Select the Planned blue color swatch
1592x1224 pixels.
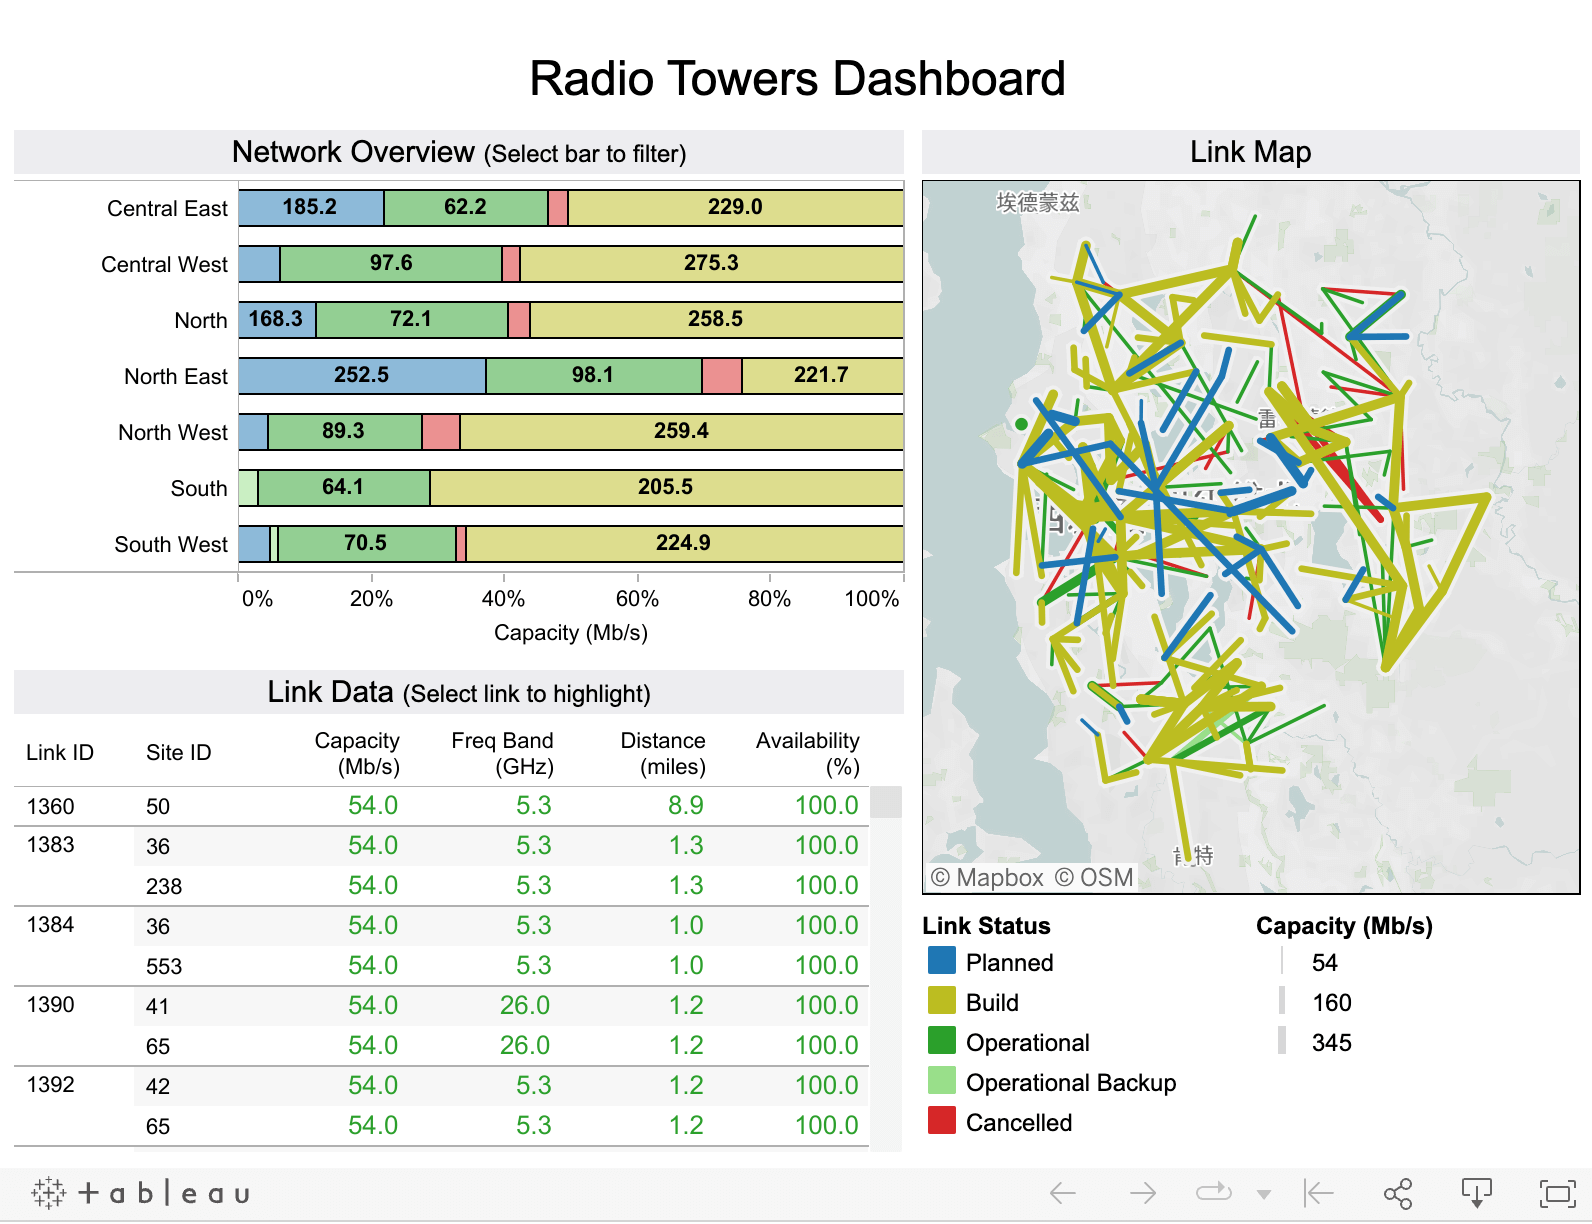(x=942, y=961)
